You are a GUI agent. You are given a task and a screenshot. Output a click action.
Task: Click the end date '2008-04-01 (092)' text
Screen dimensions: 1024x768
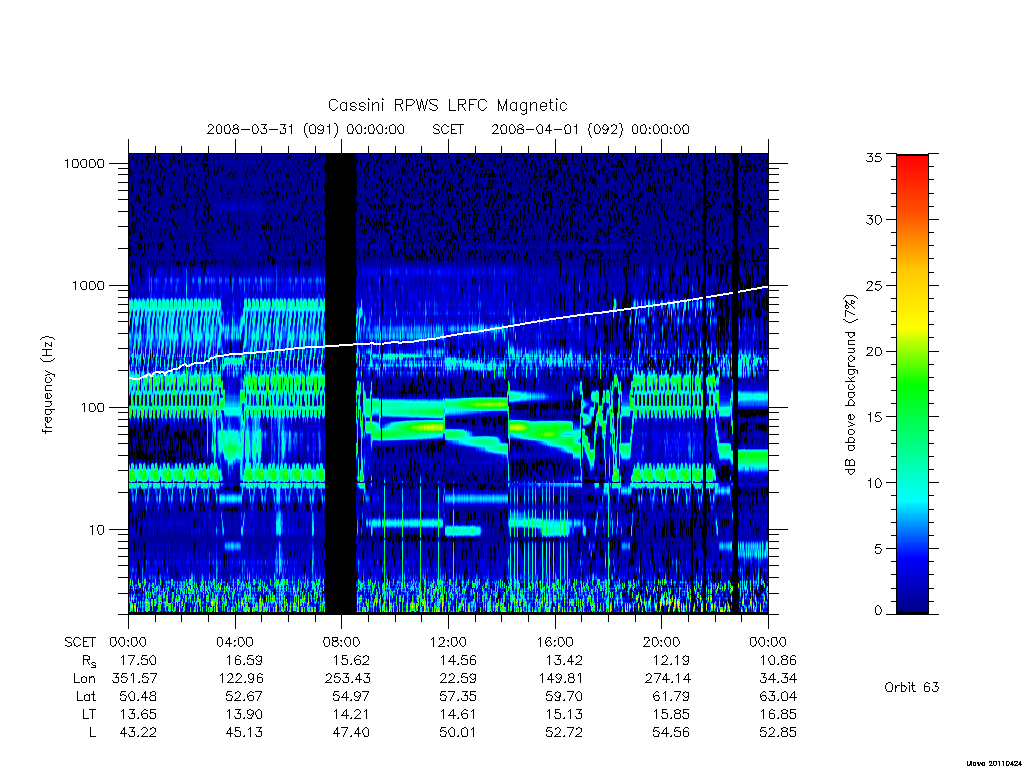pos(557,129)
